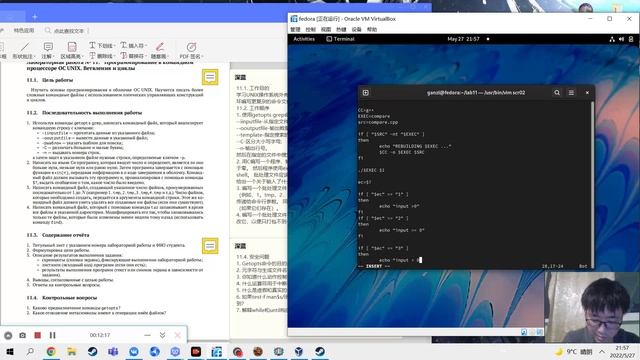Add a new tab in the PDF reader

pyautogui.click(x=35, y=17)
